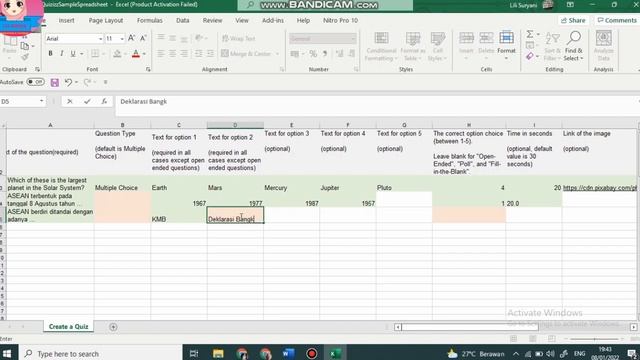Click the Bandicam record icon in the taskbar
This screenshot has height=360, width=640.
tap(312, 353)
